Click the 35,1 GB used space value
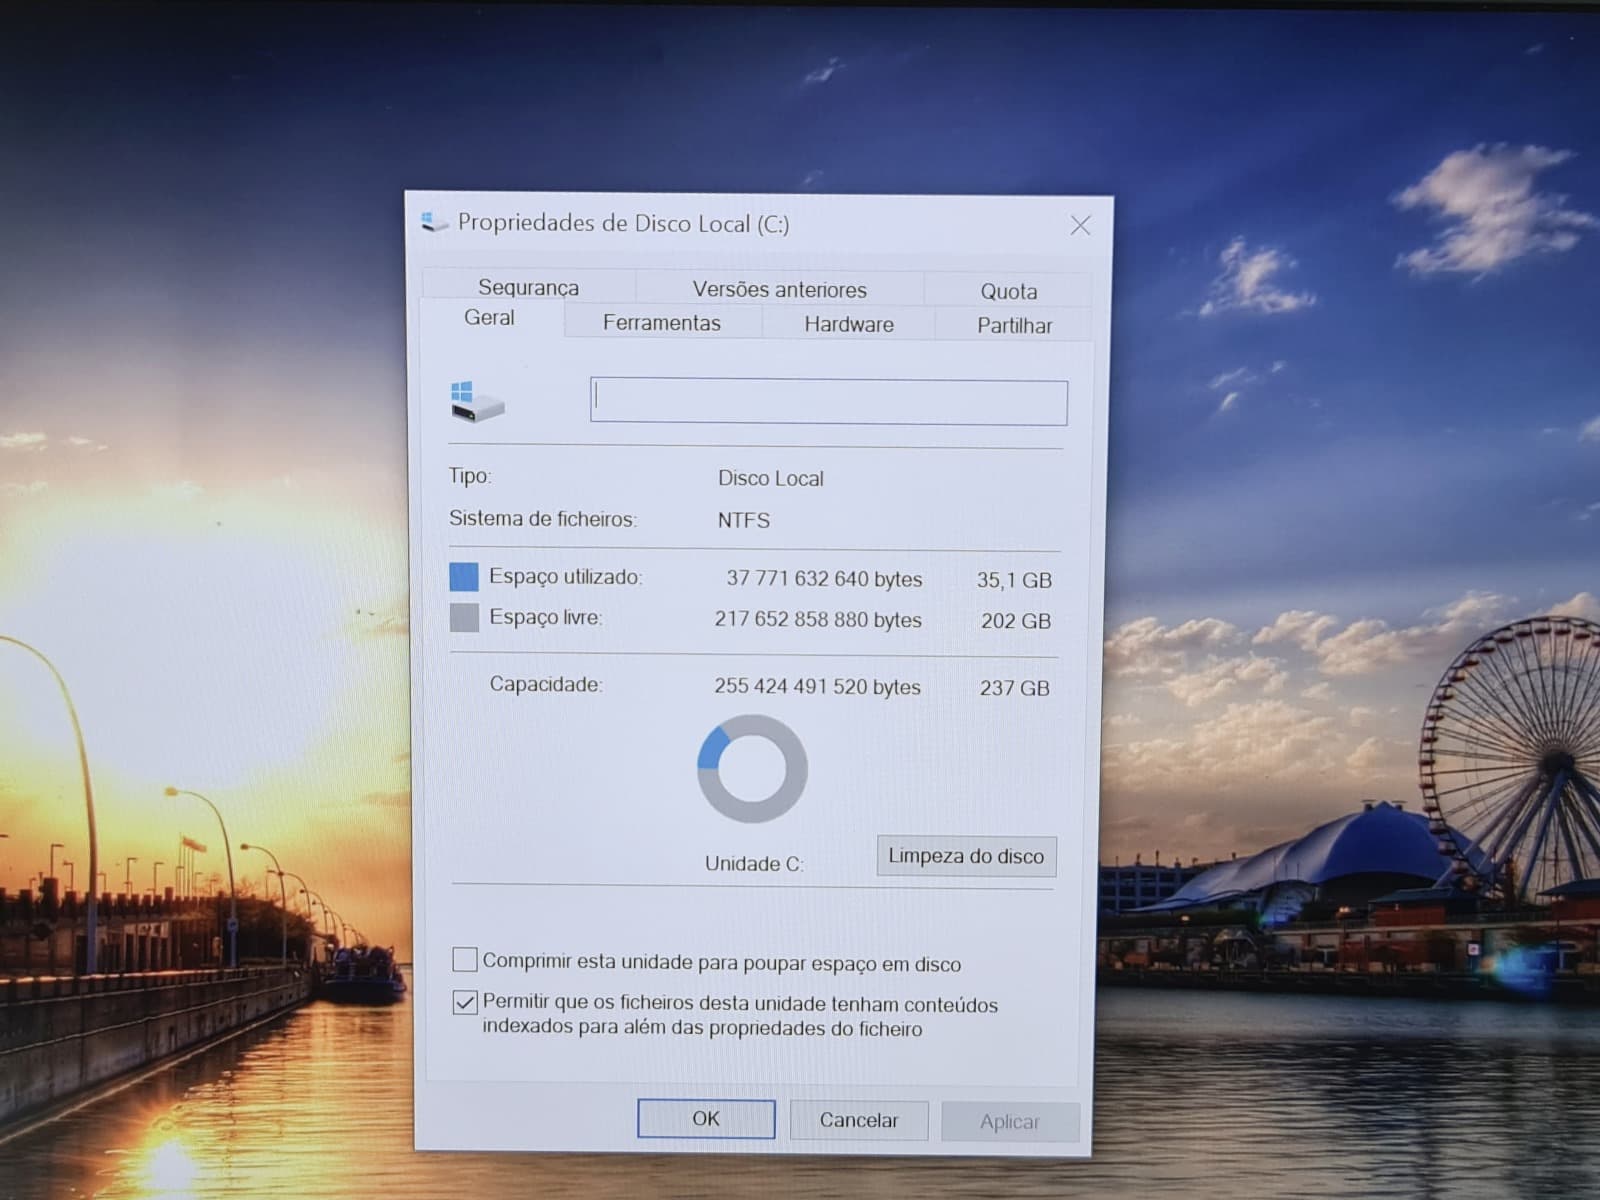Screen dimensions: 1600x1200 pyautogui.click(x=1014, y=580)
